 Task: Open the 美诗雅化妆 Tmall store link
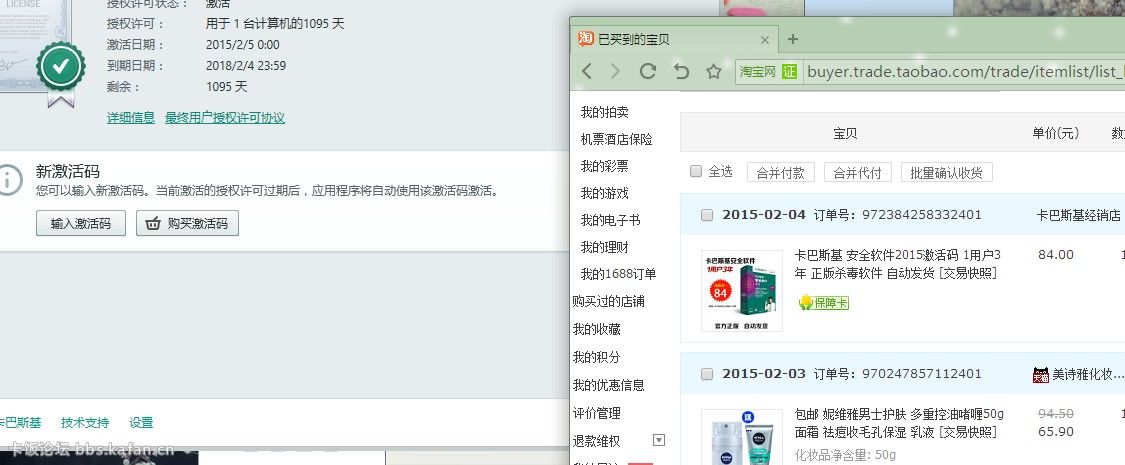point(1087,375)
